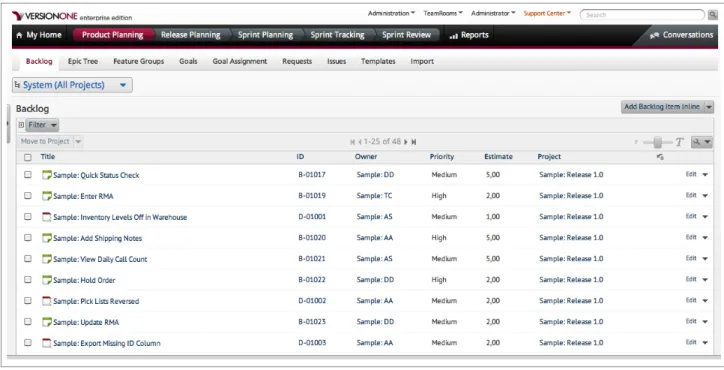This screenshot has width=724, height=370.
Task: Click the defect icon for Pick Lists Reversed
Action: [47, 301]
